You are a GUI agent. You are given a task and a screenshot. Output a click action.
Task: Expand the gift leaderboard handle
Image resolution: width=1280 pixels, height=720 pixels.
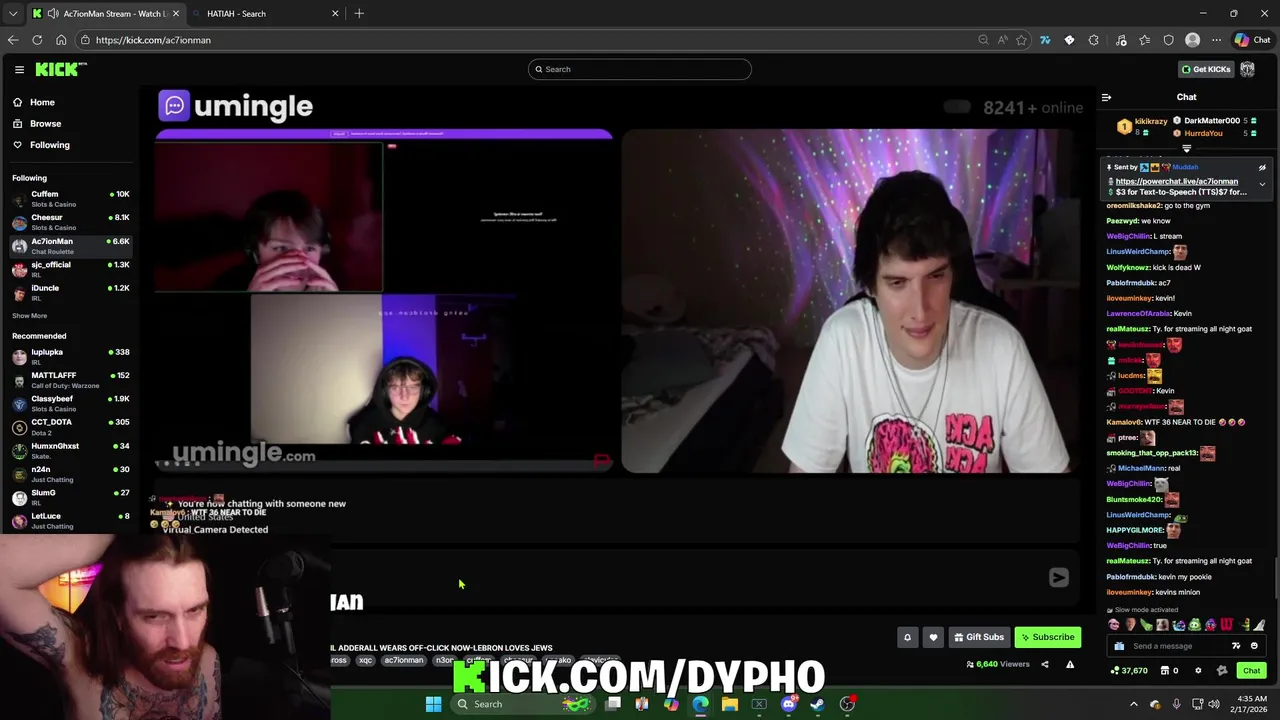coord(1187,148)
